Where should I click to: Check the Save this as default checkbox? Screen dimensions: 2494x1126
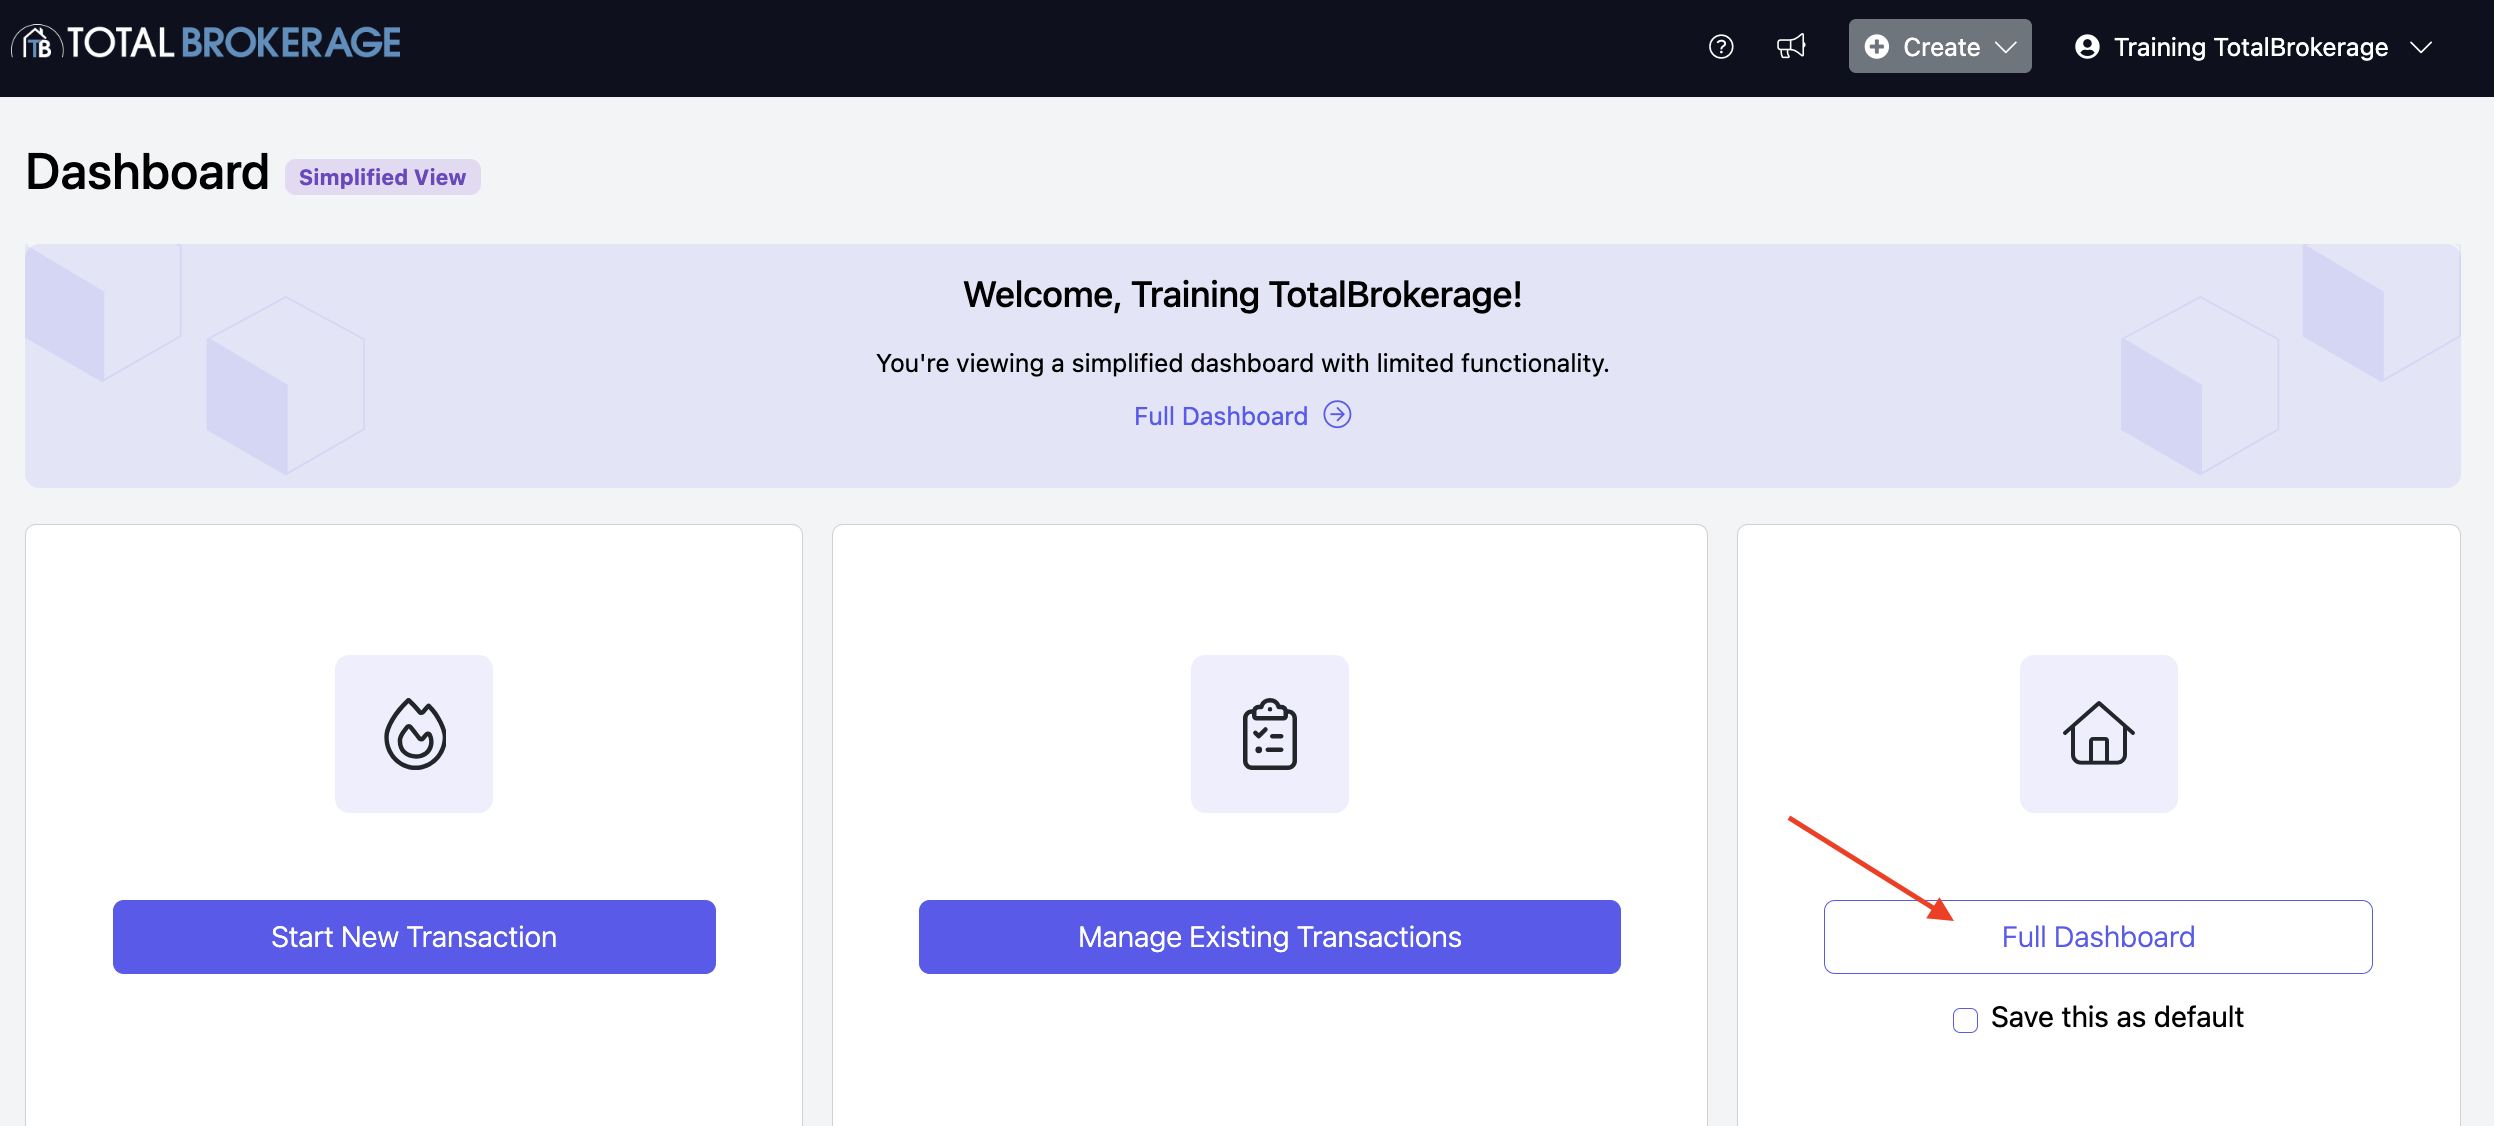1965,1020
